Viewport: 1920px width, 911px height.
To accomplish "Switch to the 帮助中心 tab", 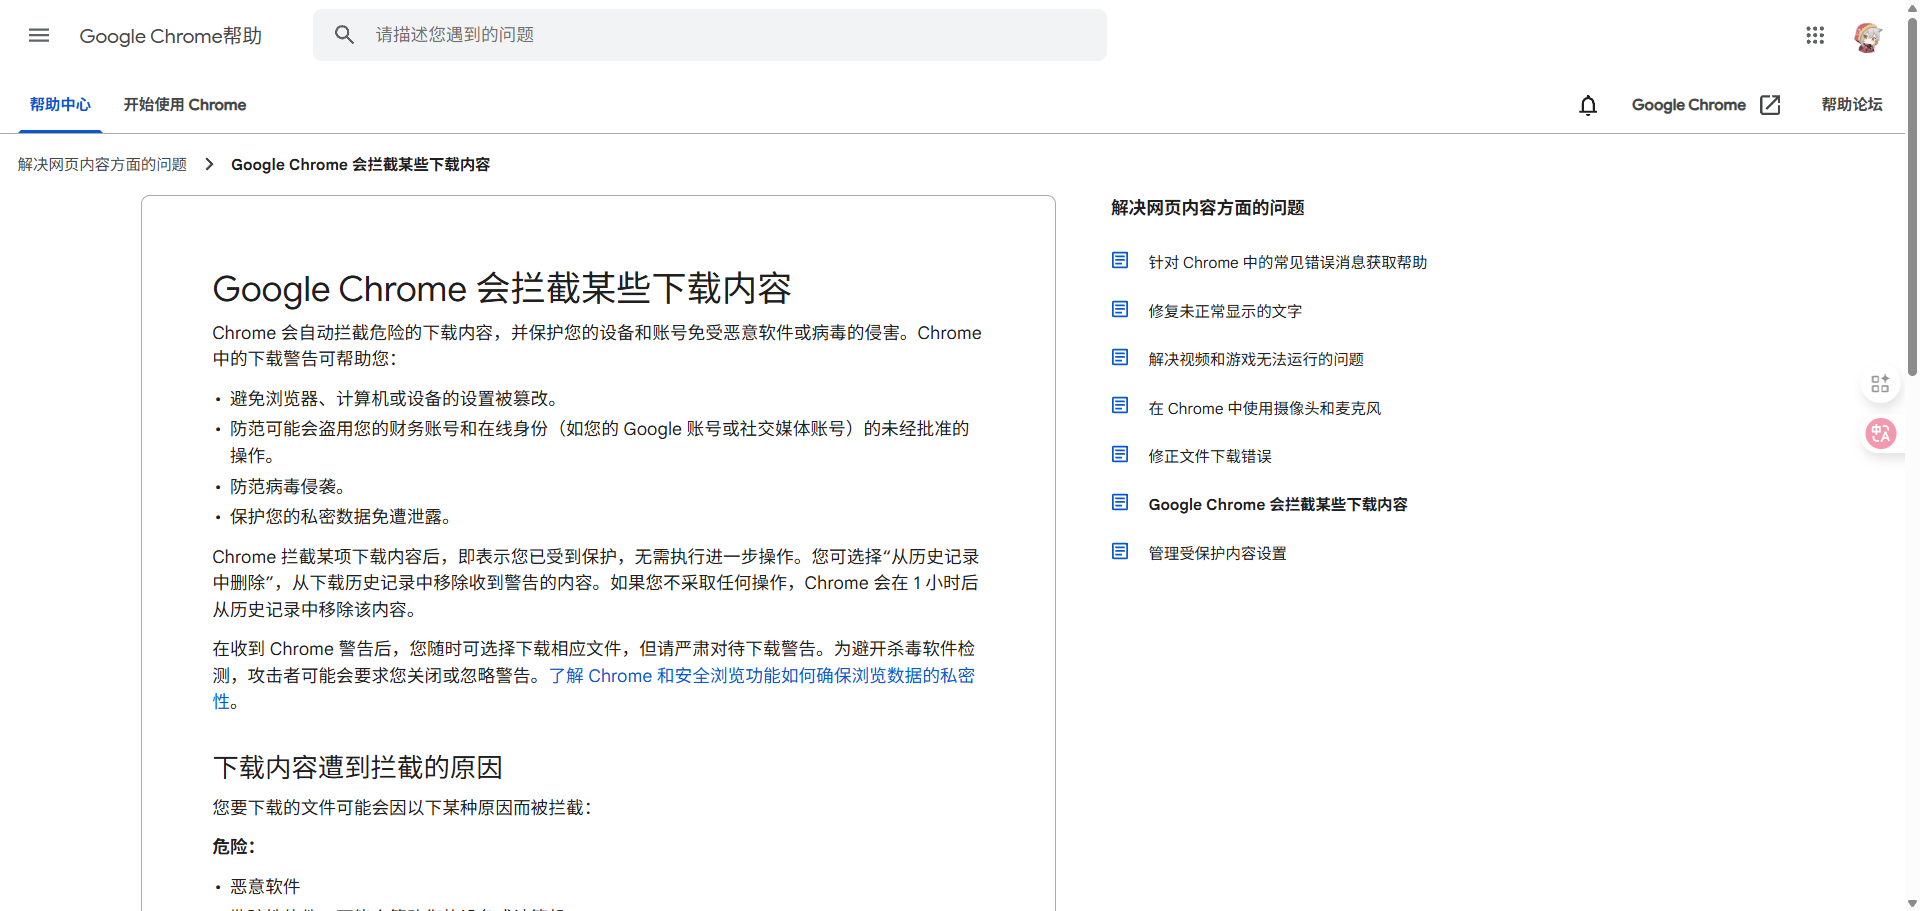I will pos(60,105).
